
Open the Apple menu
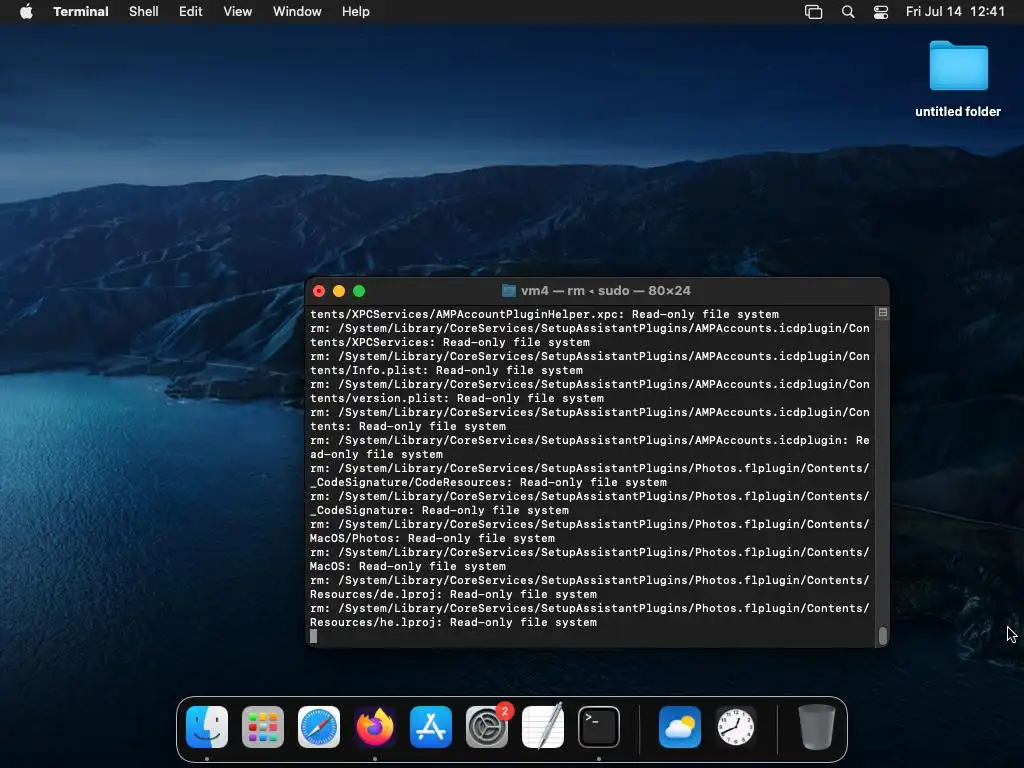click(26, 12)
